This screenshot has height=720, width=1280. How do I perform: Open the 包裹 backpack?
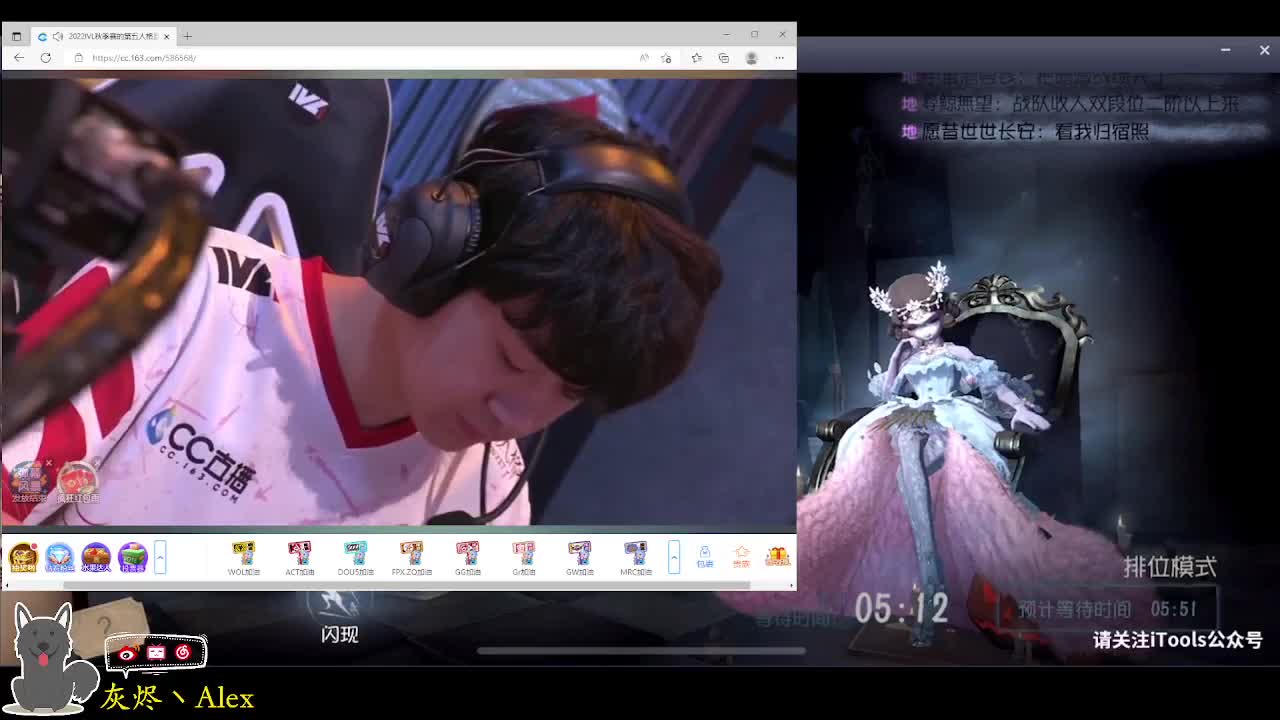[705, 557]
